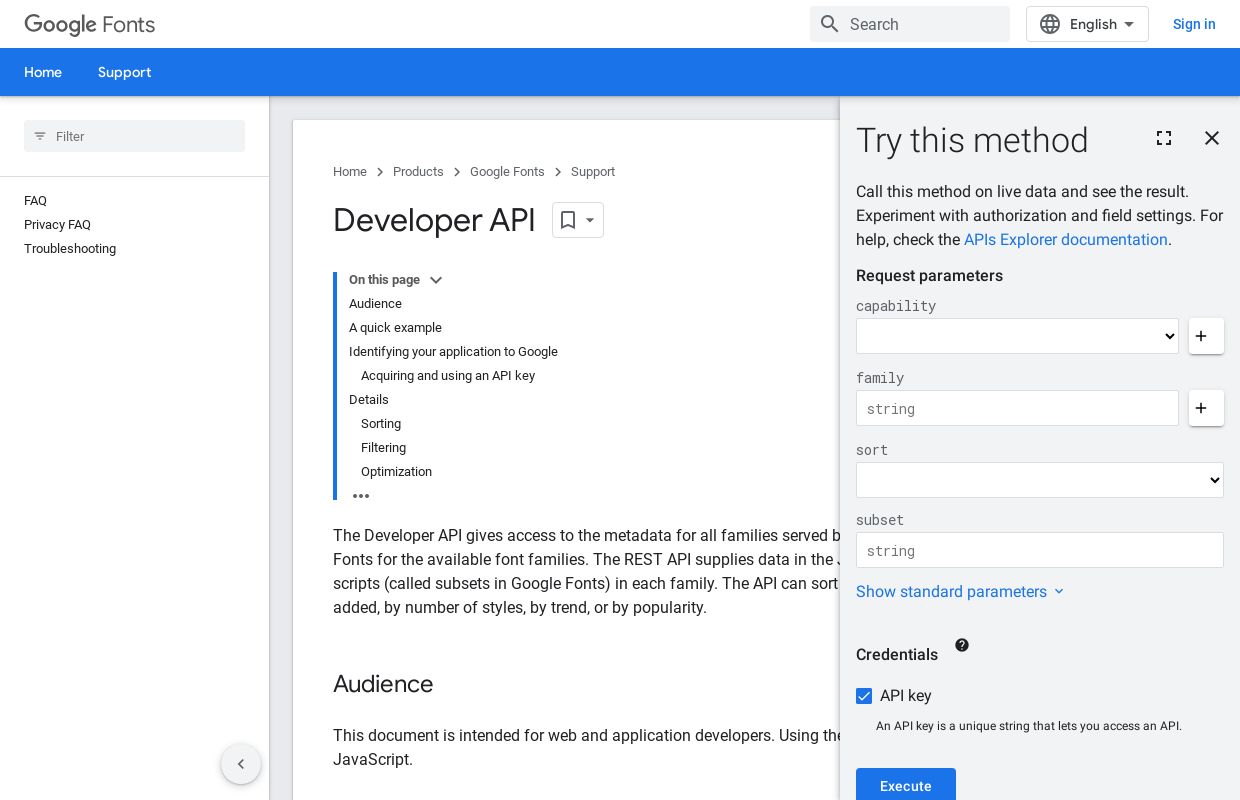1240x800 pixels.
Task: Open the APIs Explorer documentation link
Action: (x=1065, y=240)
